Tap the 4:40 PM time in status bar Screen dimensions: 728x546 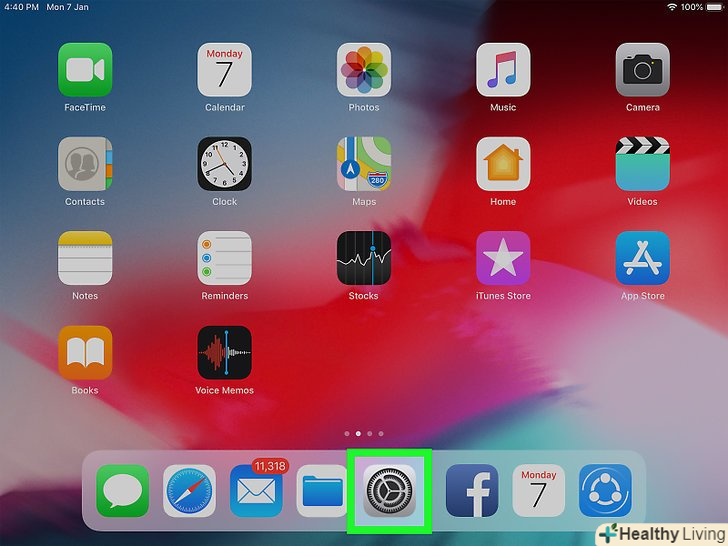21,7
